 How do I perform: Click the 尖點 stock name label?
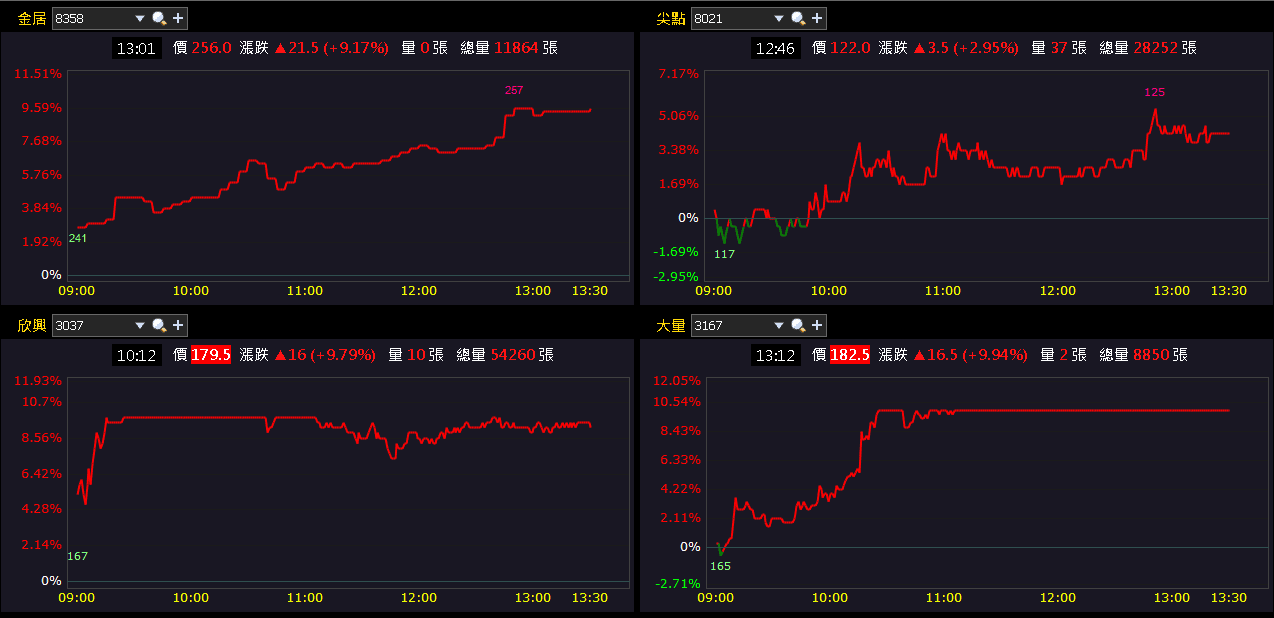[x=671, y=18]
